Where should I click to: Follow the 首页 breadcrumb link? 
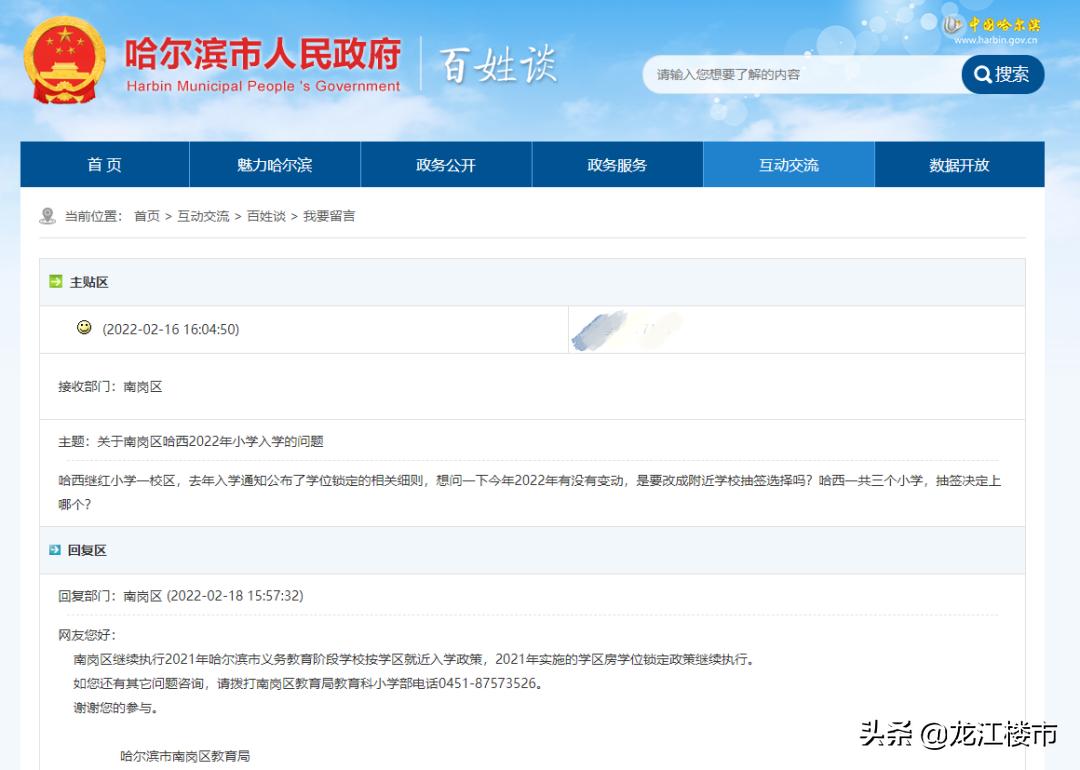coord(146,215)
